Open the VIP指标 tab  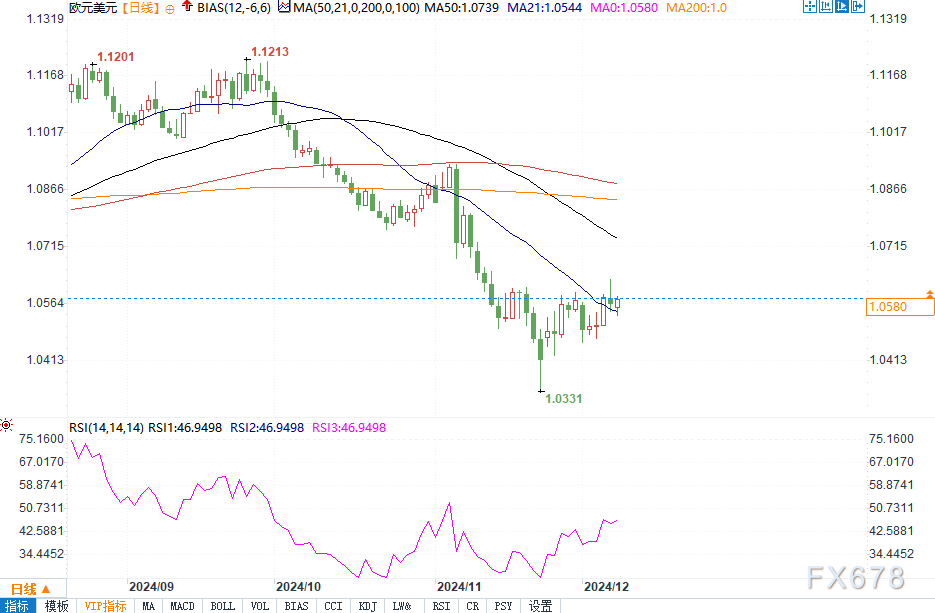106,606
